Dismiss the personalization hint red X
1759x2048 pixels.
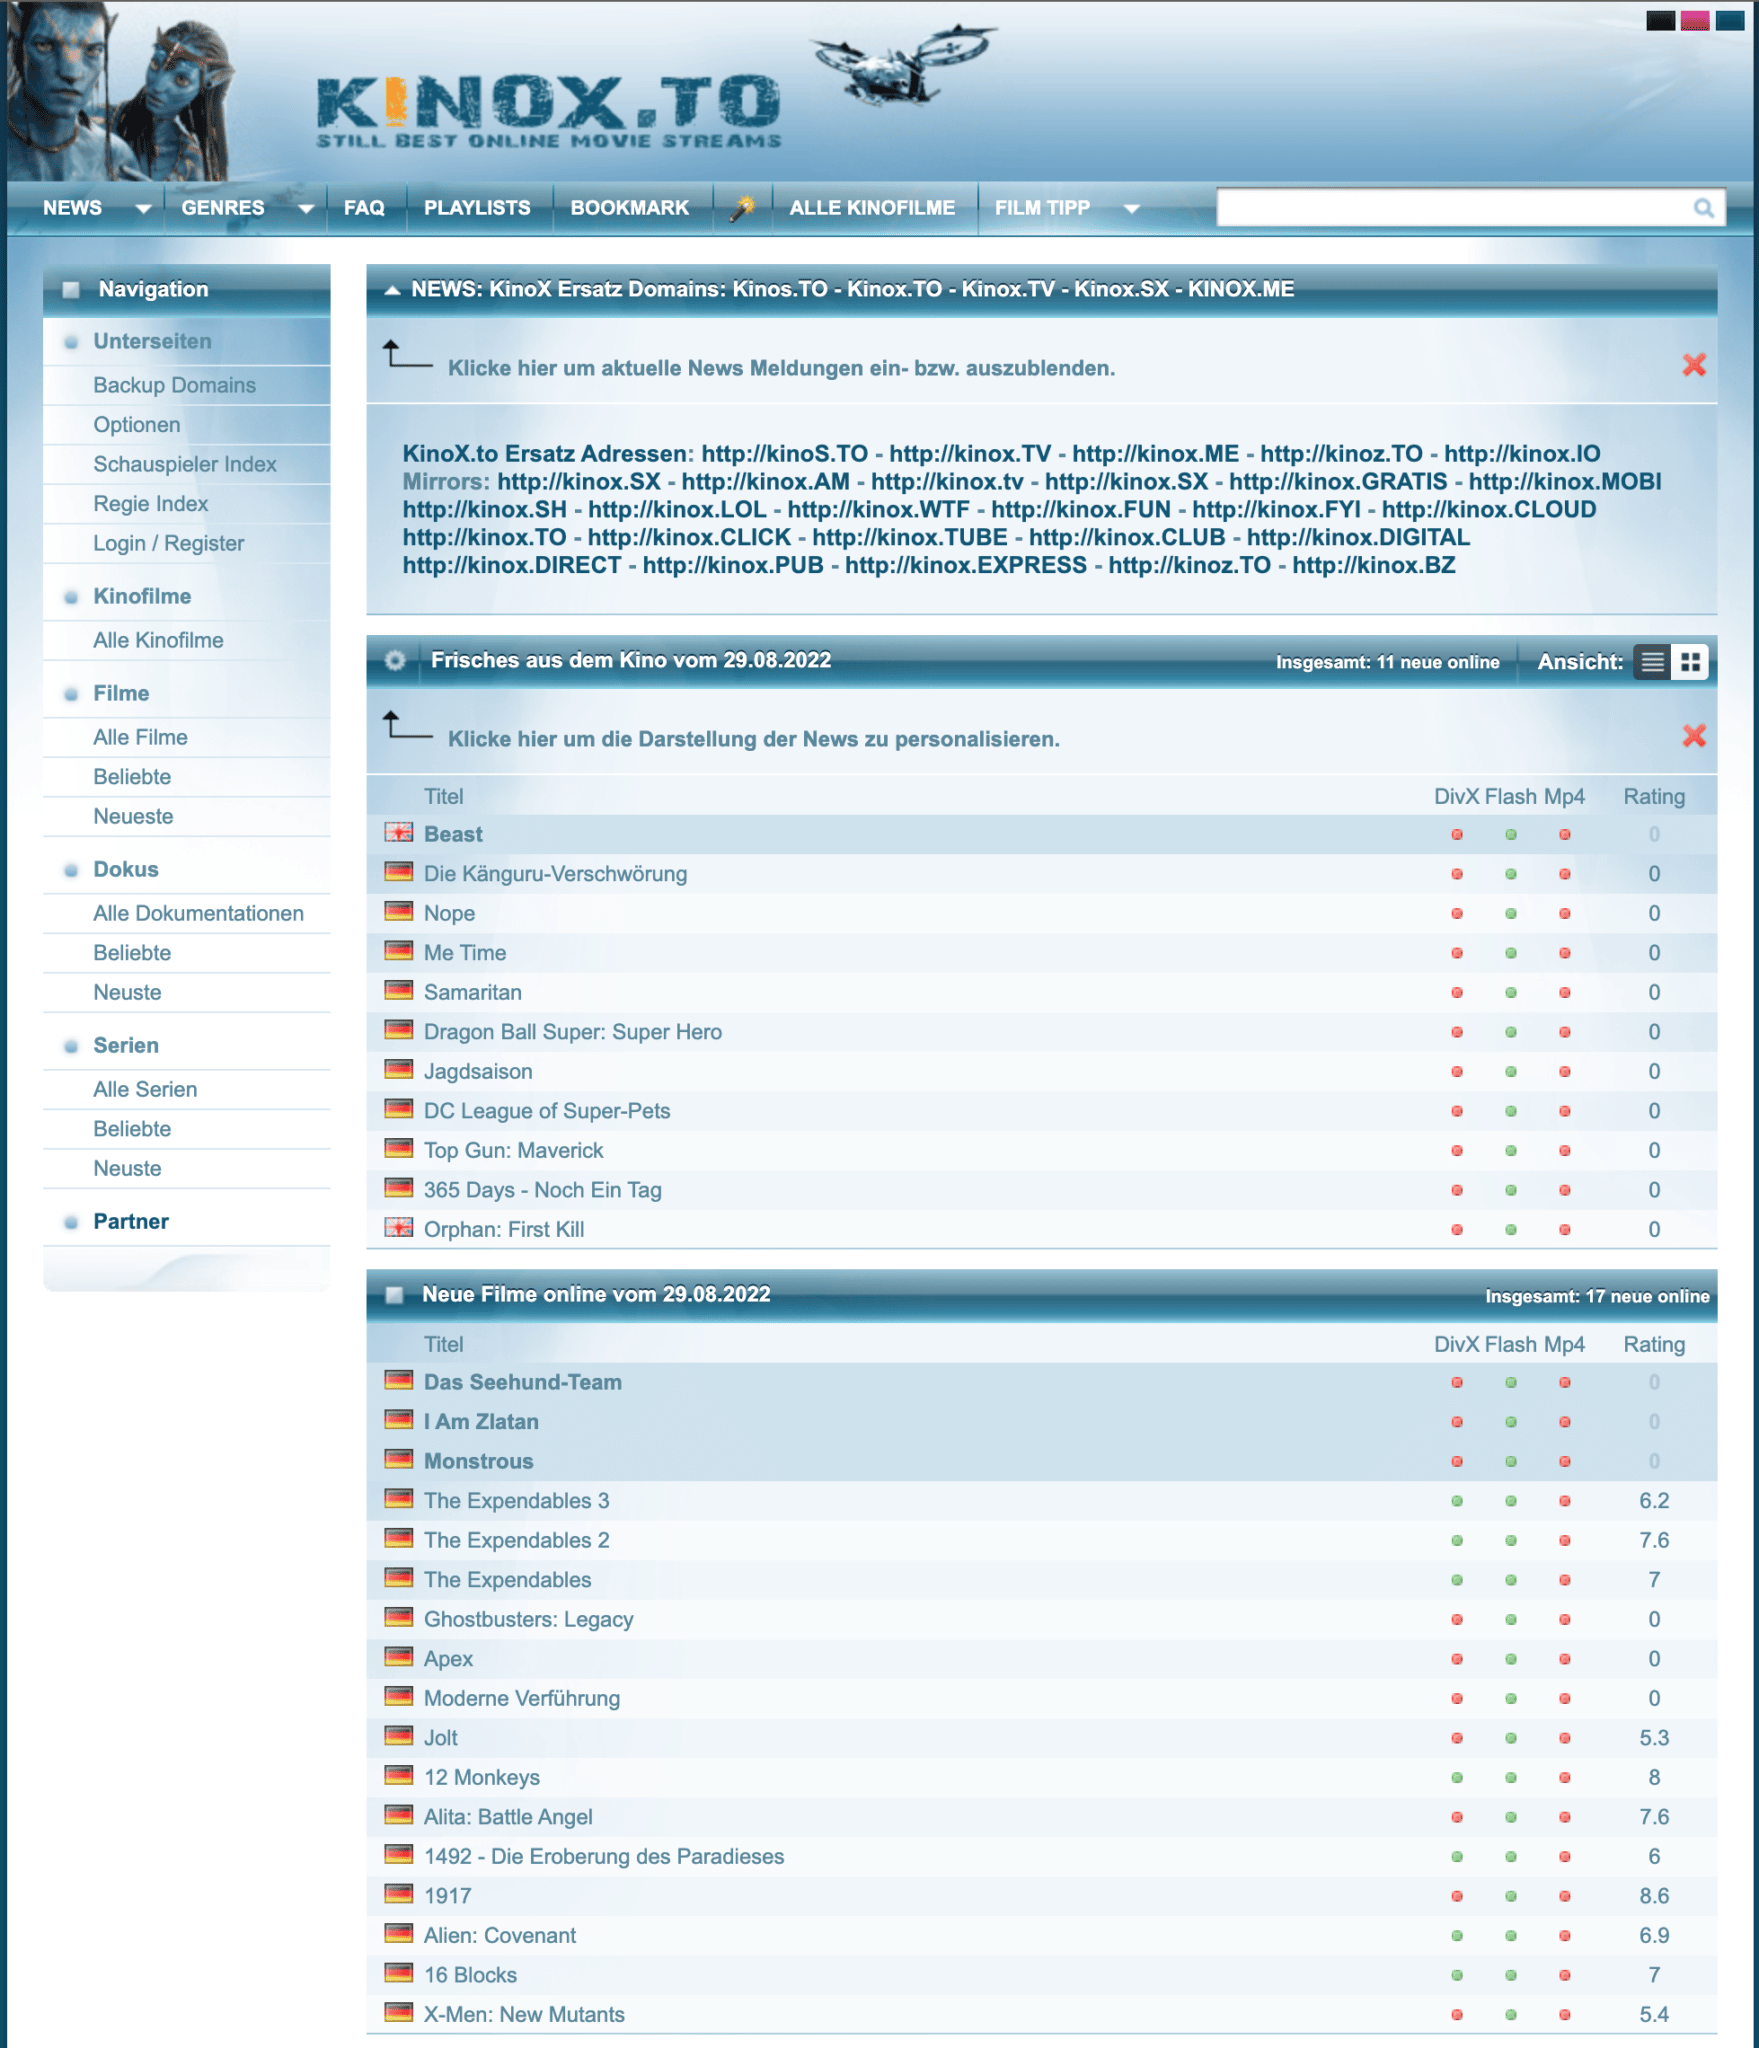[1693, 737]
